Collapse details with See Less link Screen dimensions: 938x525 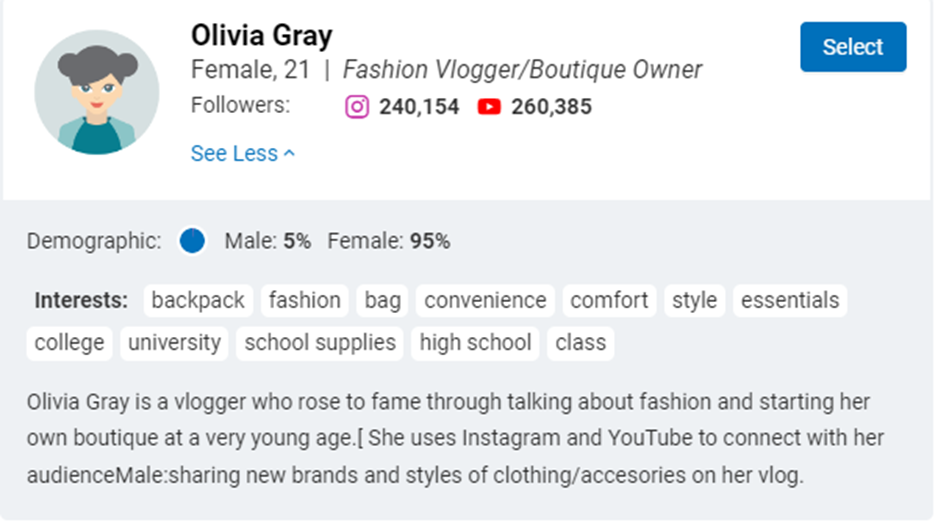tap(243, 154)
